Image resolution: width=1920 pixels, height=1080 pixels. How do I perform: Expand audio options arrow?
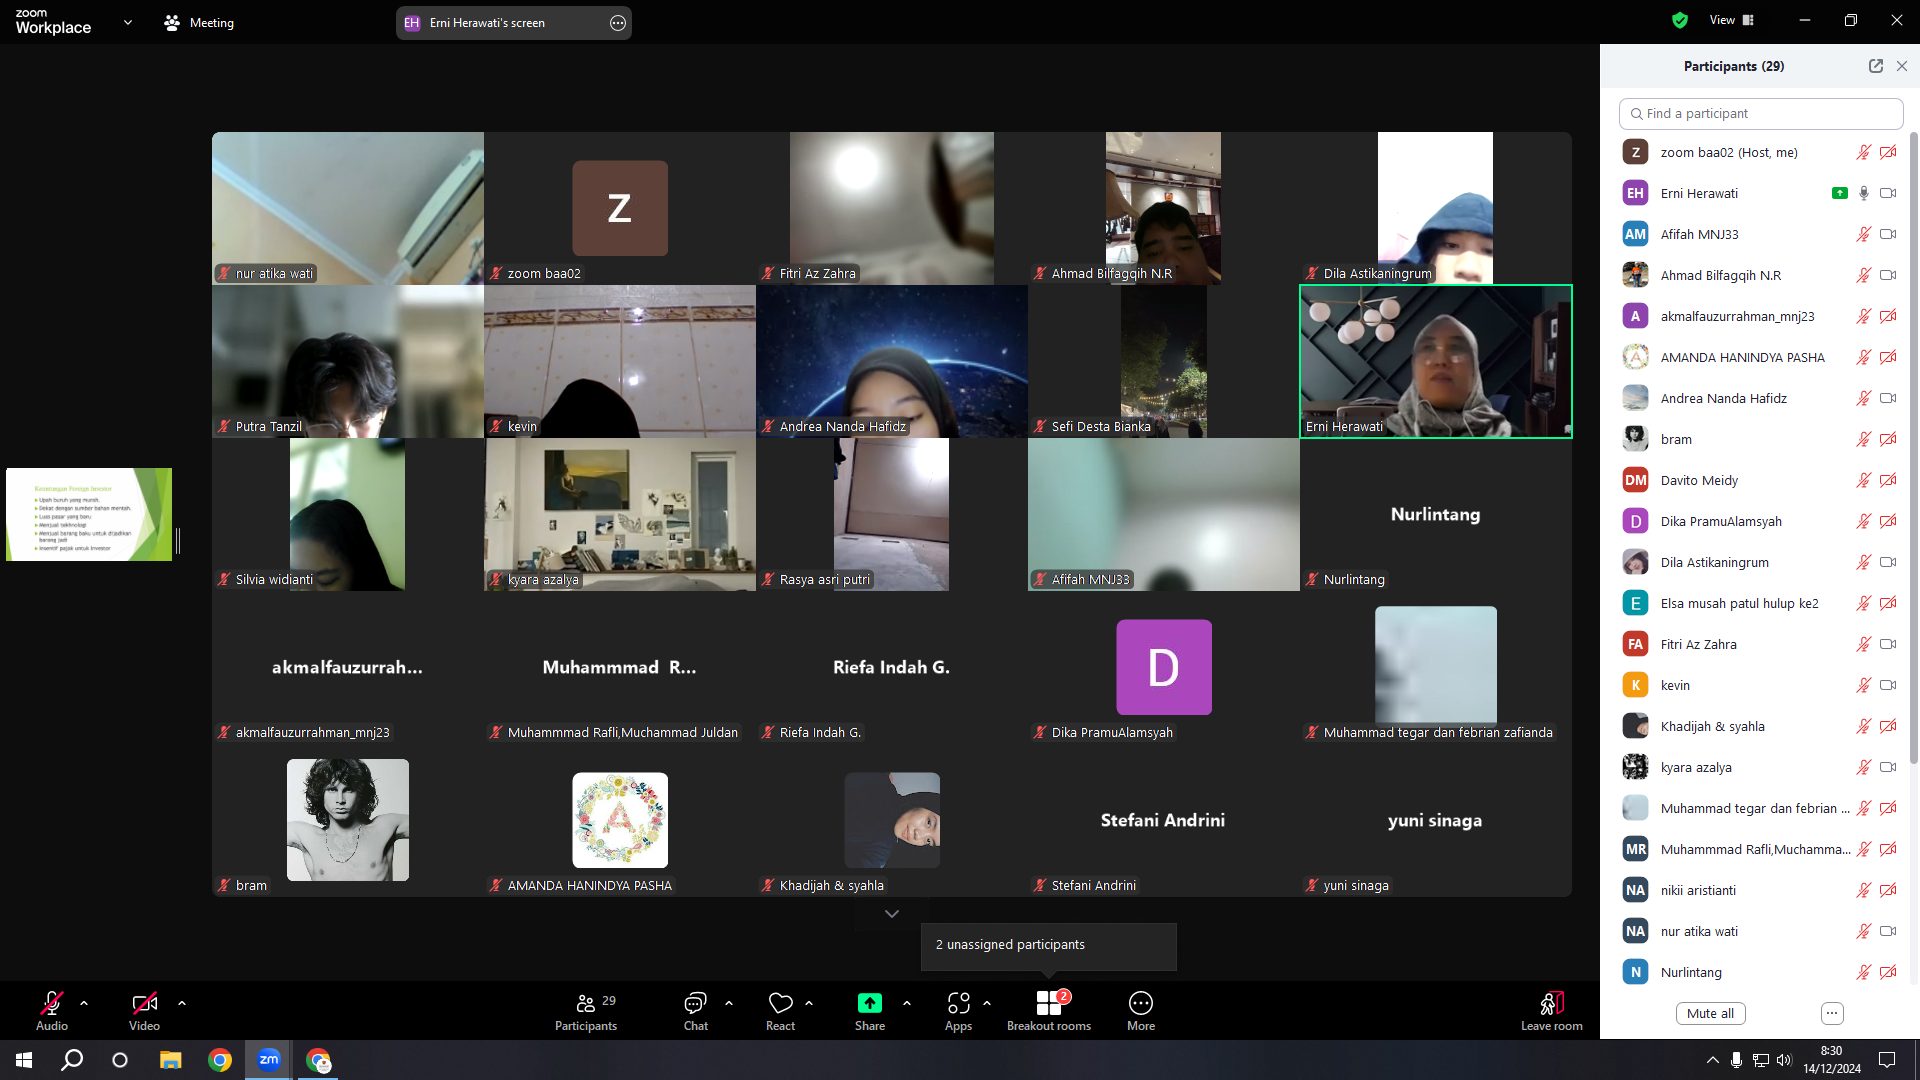(84, 1003)
